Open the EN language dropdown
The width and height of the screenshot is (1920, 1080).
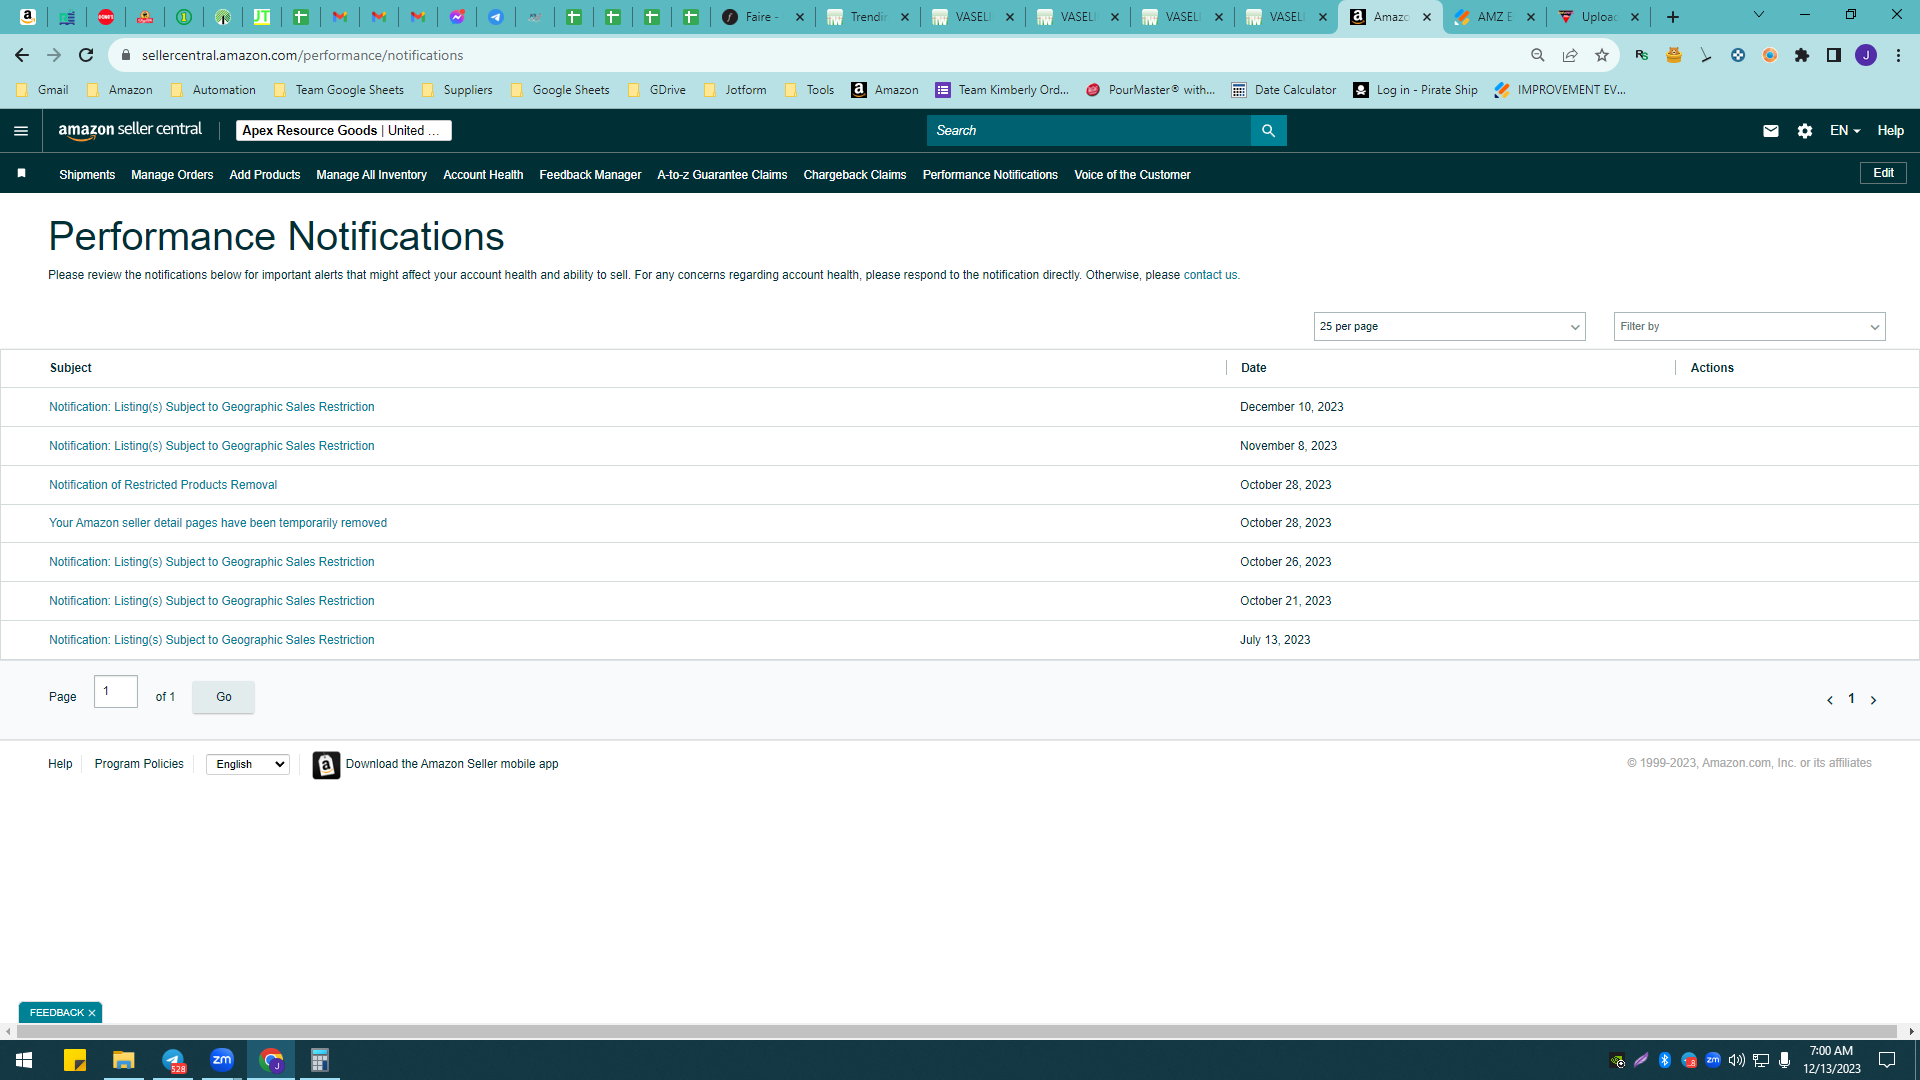point(1845,131)
